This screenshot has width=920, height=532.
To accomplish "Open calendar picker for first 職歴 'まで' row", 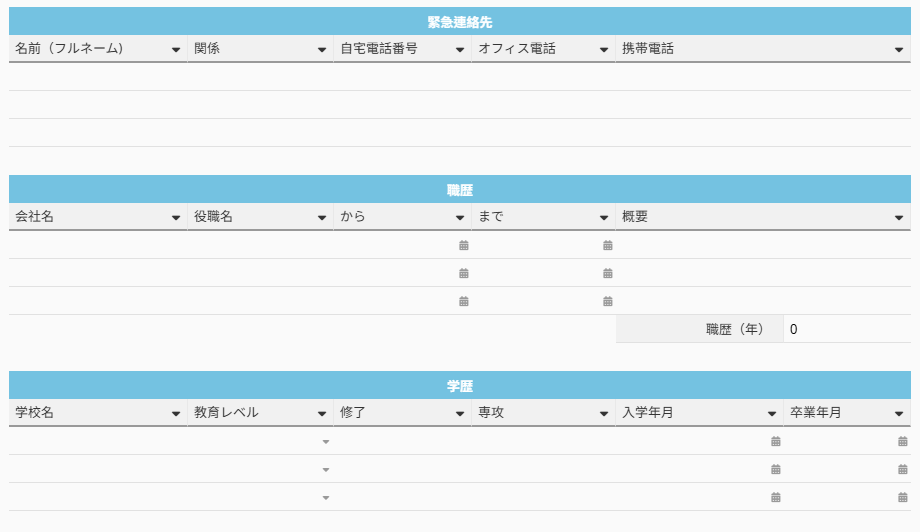I will pos(607,245).
